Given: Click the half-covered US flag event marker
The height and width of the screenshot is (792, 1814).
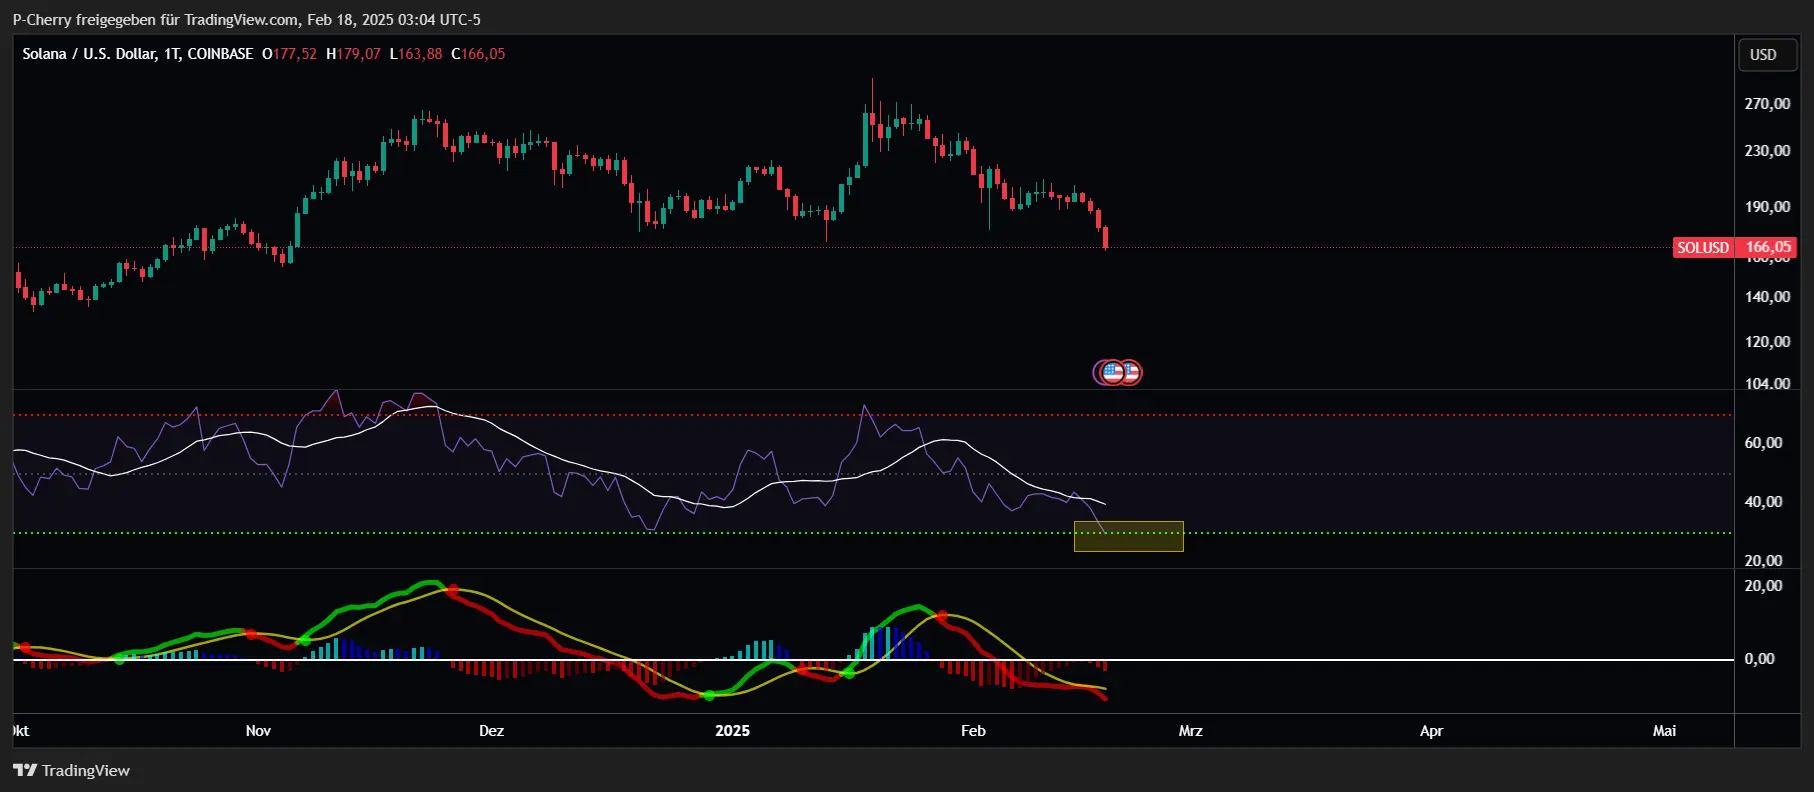Looking at the screenshot, I should pyautogui.click(x=1133, y=373).
